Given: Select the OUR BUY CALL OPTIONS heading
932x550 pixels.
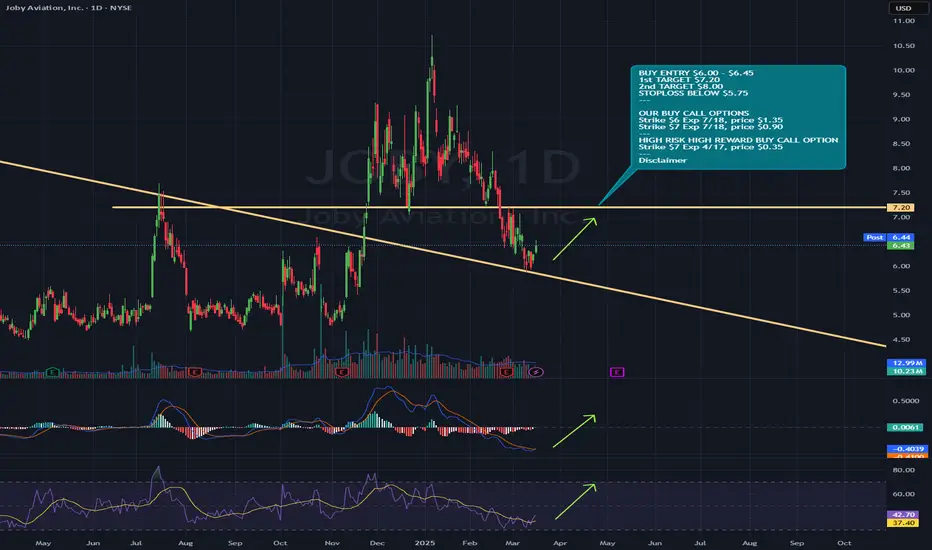Looking at the screenshot, I should click(694, 113).
